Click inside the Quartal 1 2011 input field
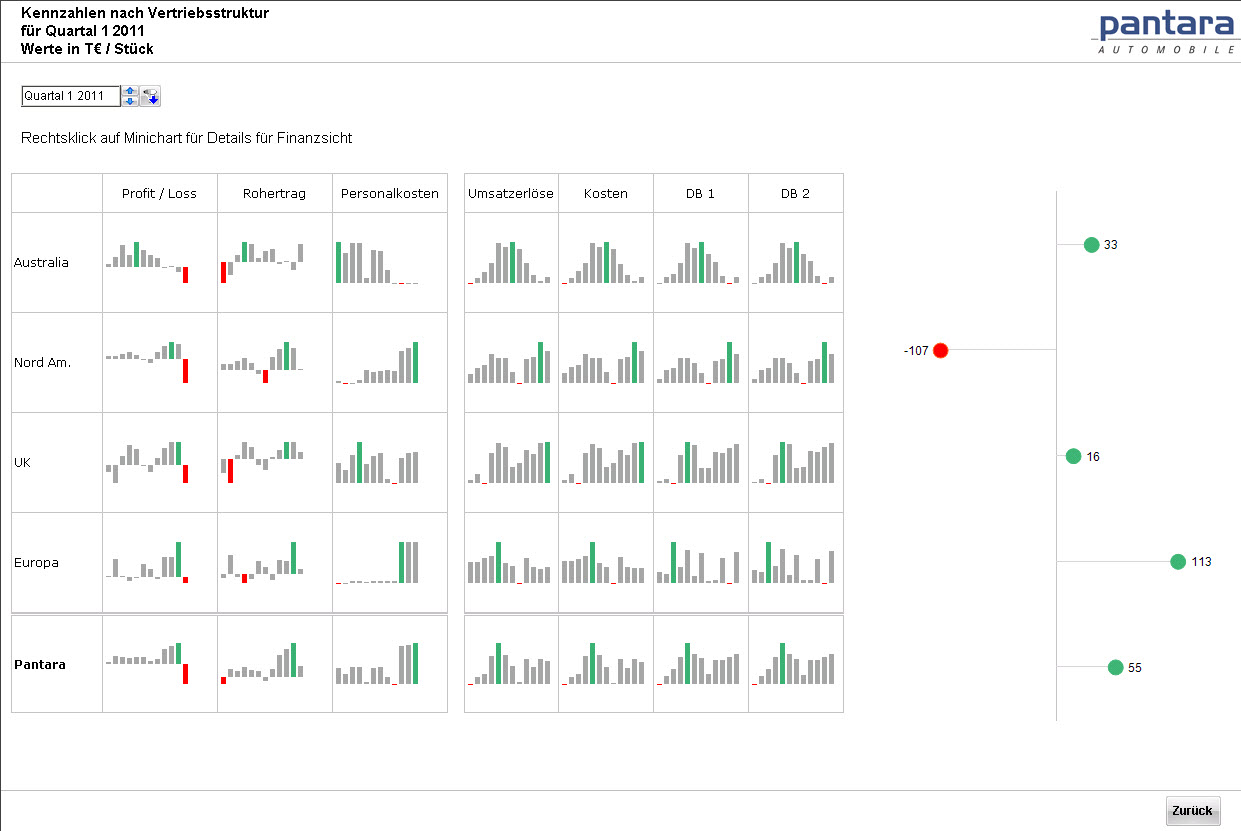The image size is (1241, 831). point(70,95)
